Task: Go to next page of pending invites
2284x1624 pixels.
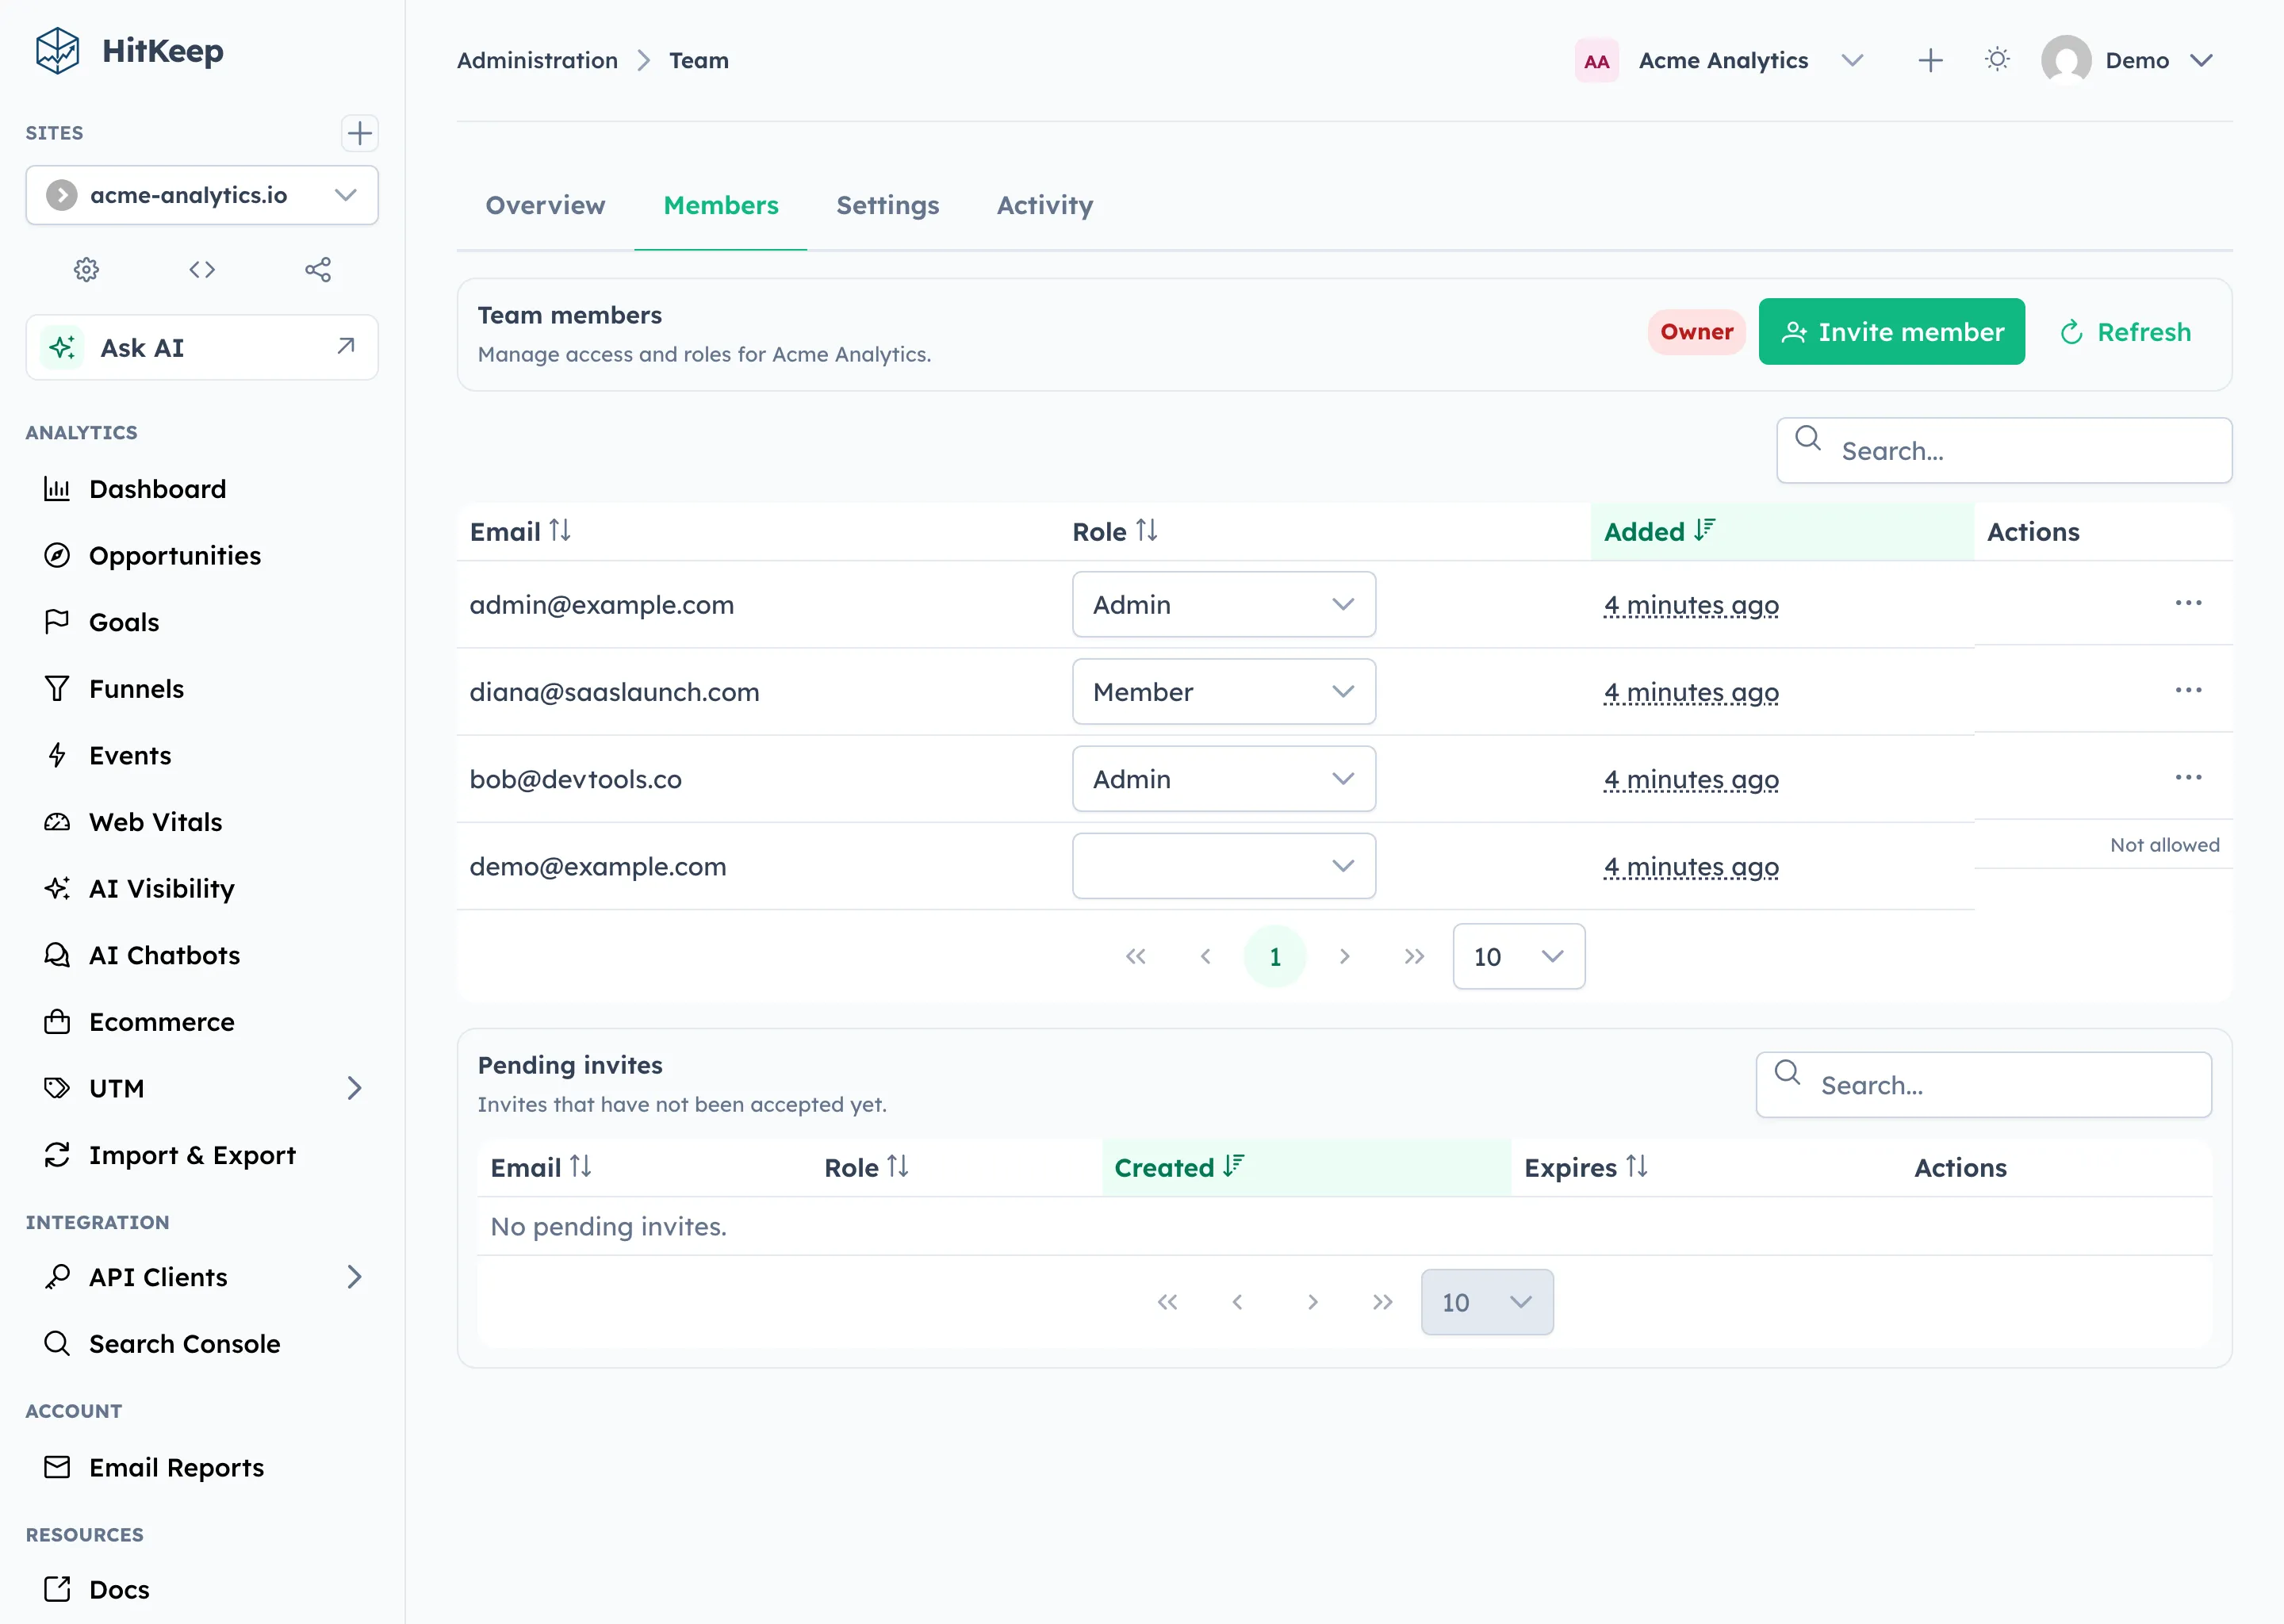Action: pyautogui.click(x=1313, y=1302)
